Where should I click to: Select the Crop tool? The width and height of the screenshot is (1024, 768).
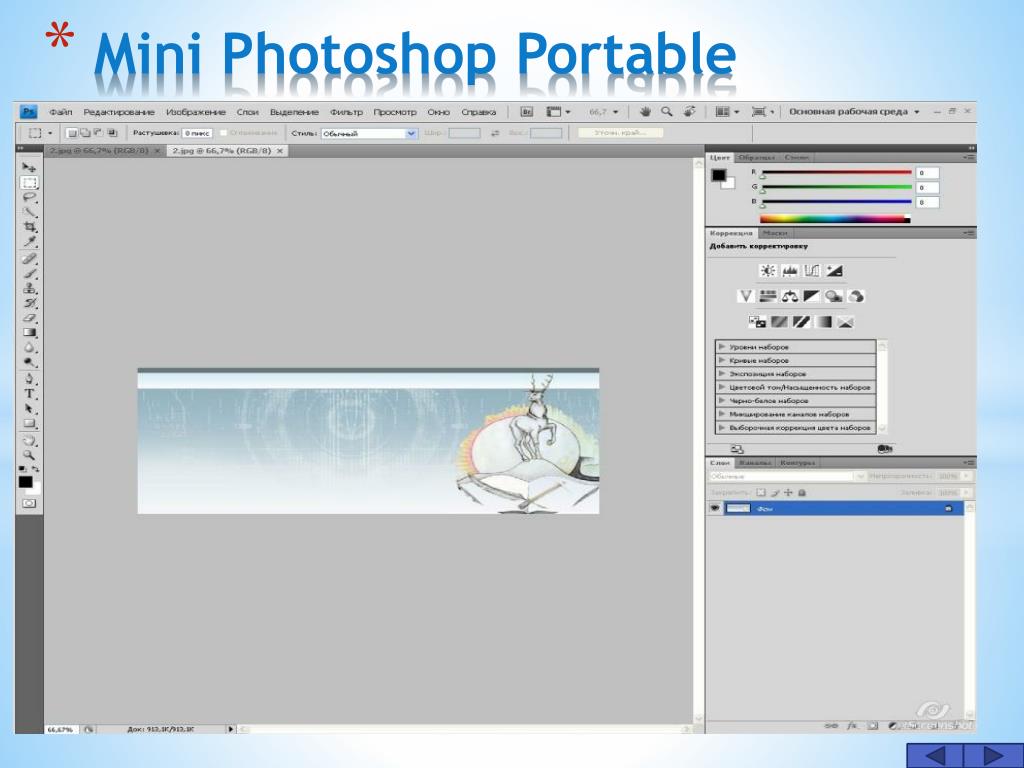(x=29, y=227)
